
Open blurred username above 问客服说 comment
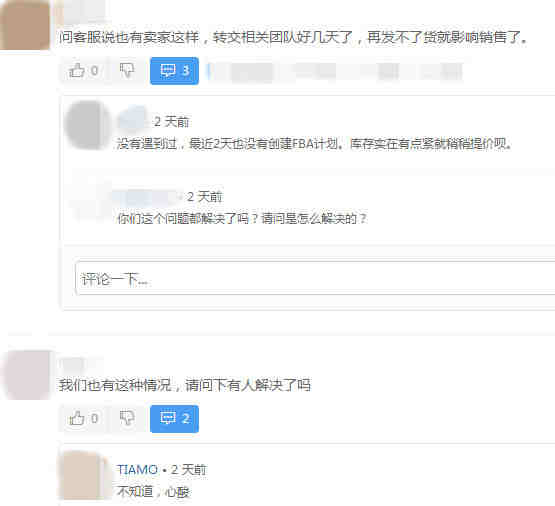(x=82, y=11)
